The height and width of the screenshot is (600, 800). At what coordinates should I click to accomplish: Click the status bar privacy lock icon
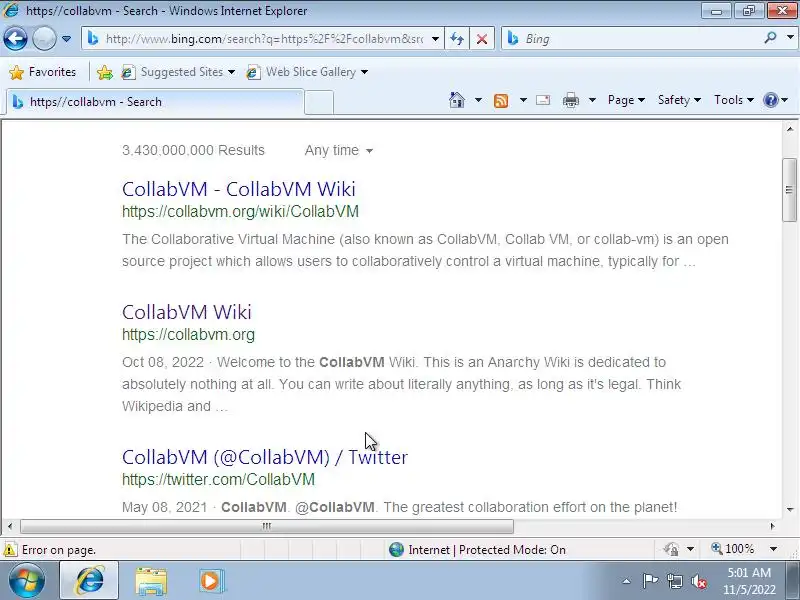[x=671, y=549]
